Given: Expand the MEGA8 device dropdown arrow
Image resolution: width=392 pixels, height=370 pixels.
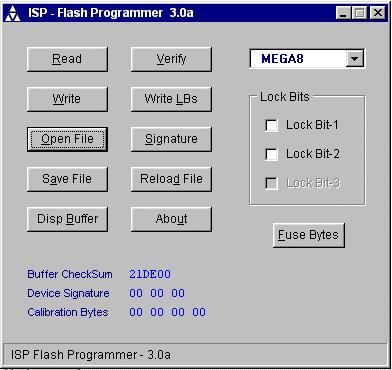Looking at the screenshot, I should pos(354,59).
